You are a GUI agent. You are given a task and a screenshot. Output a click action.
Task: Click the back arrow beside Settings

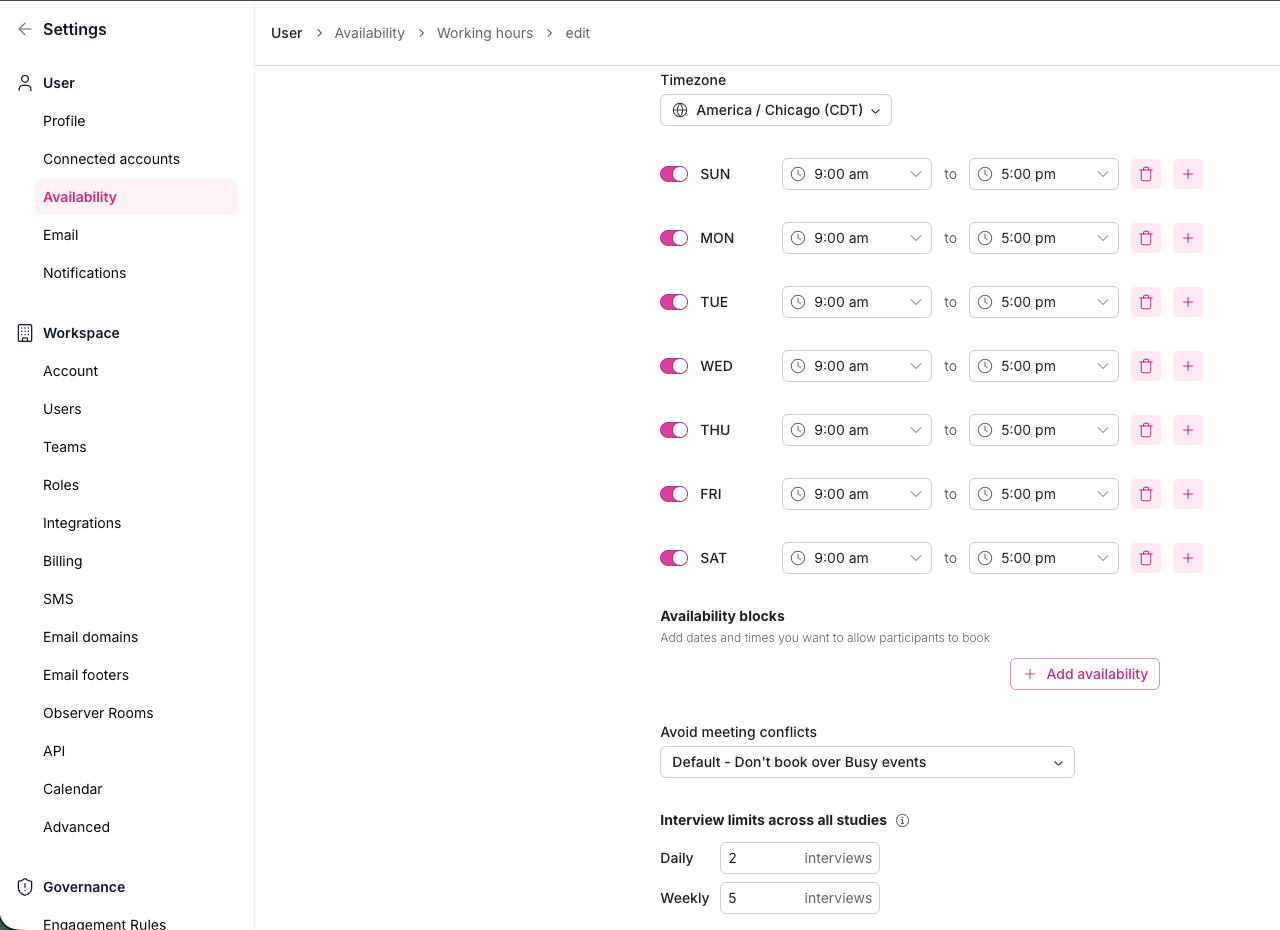[25, 29]
